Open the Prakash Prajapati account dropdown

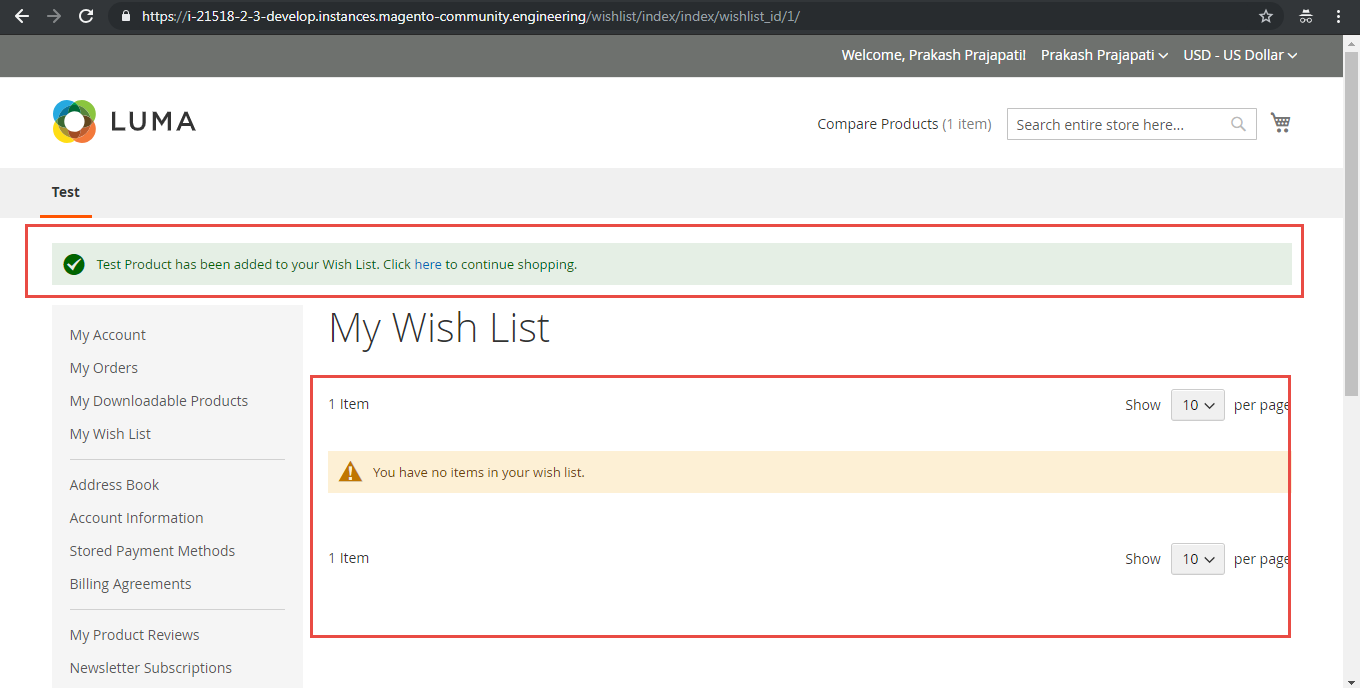click(1104, 55)
